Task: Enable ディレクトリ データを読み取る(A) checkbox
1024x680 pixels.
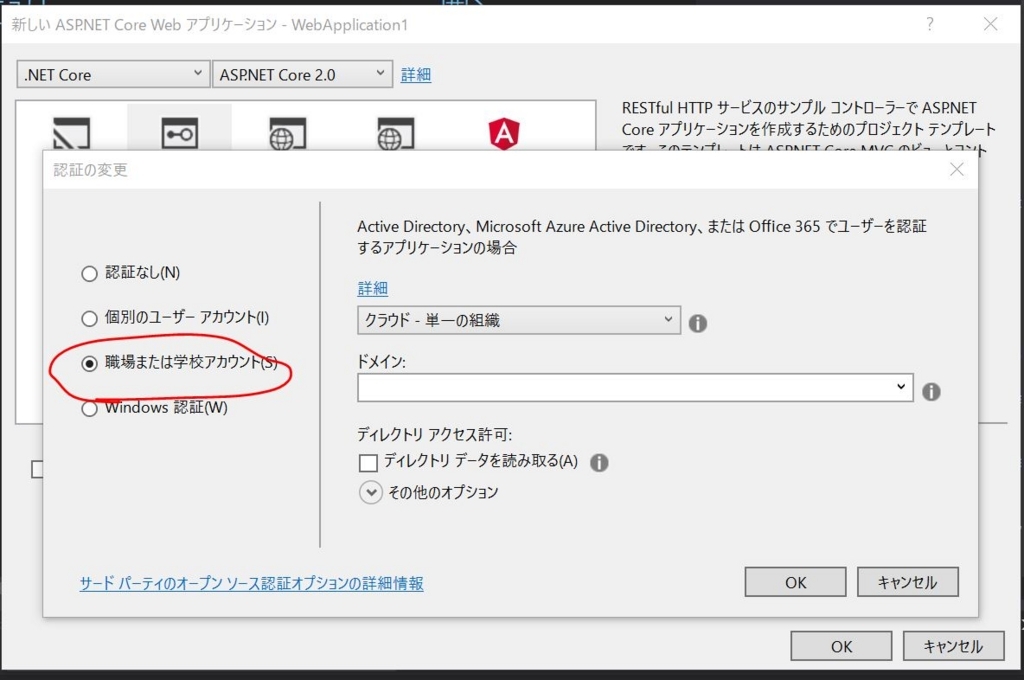Action: coord(368,462)
